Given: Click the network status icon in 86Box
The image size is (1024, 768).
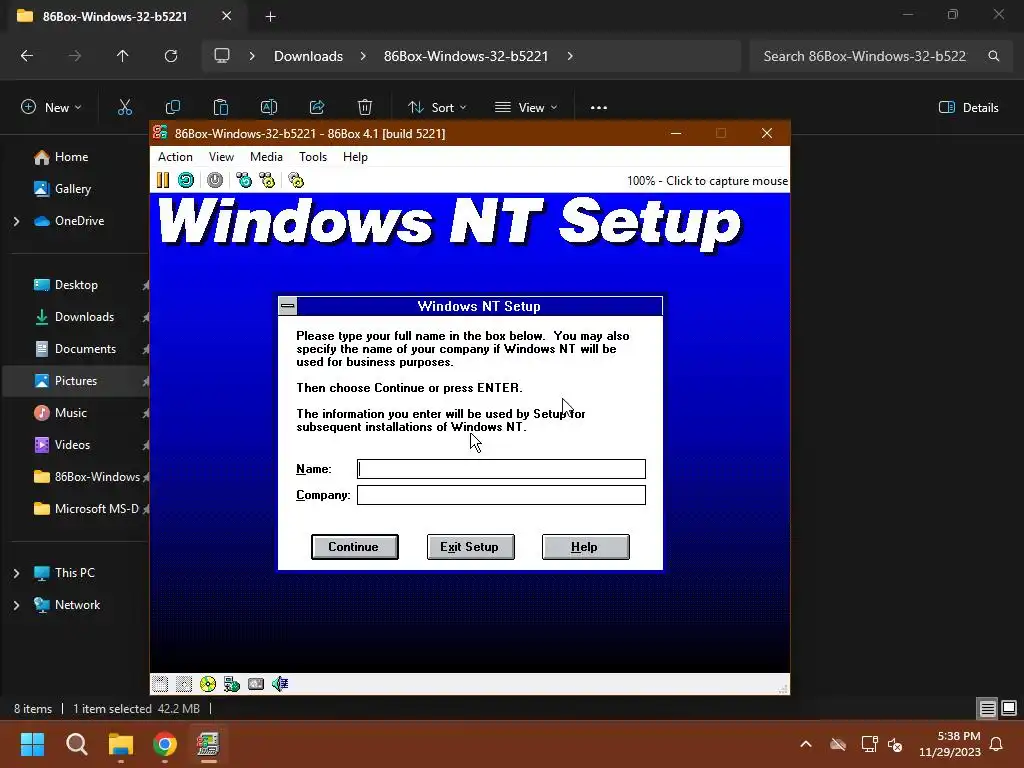Looking at the screenshot, I should [x=232, y=684].
